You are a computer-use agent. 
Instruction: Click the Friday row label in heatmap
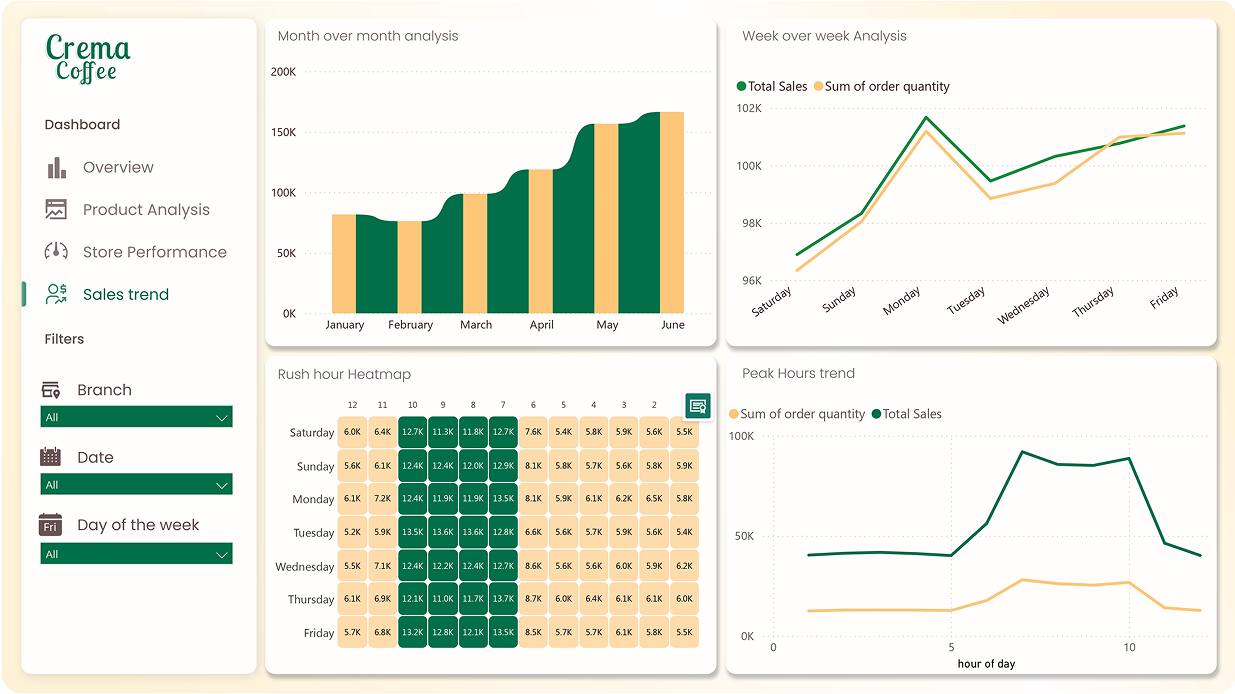click(319, 633)
